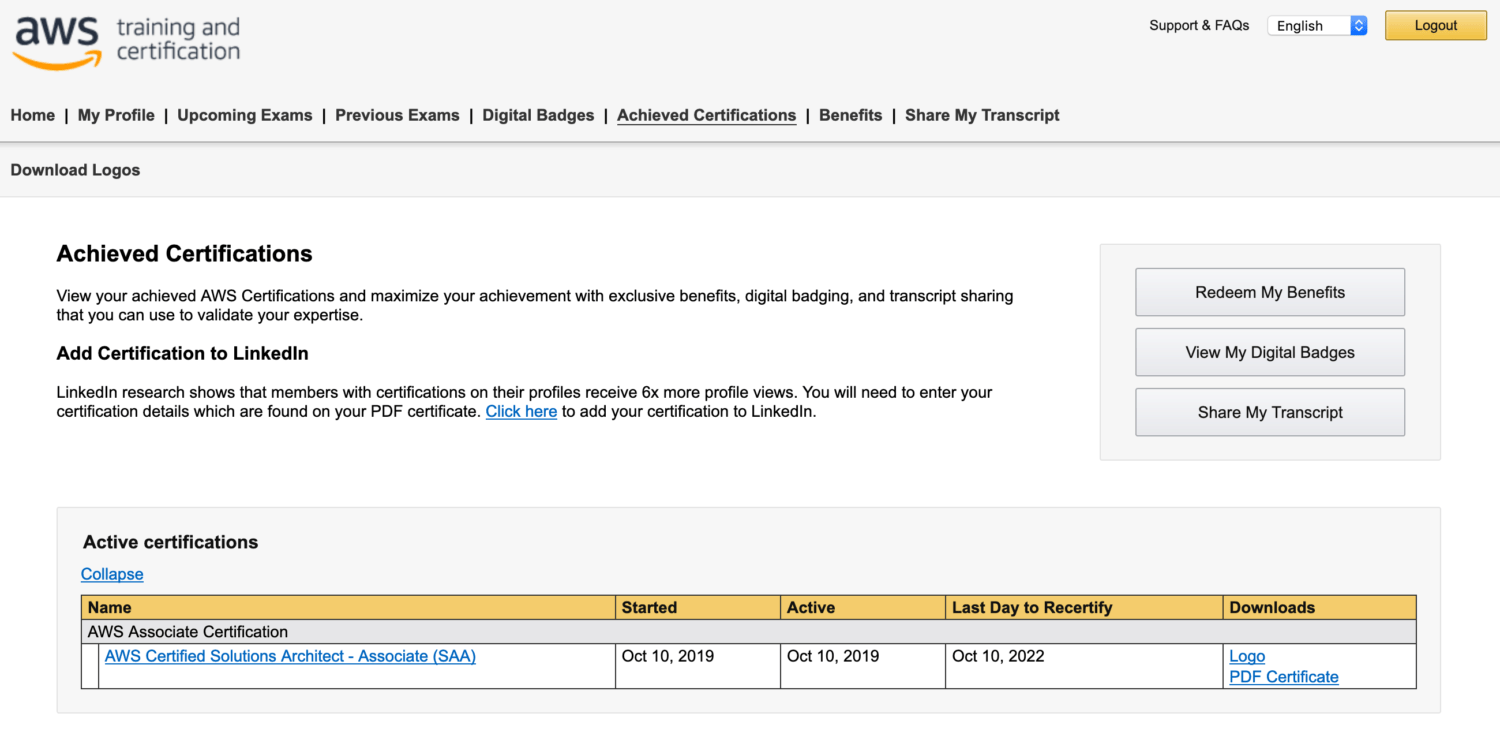
Task: Click the 'Name' column header
Action: [x=349, y=607]
